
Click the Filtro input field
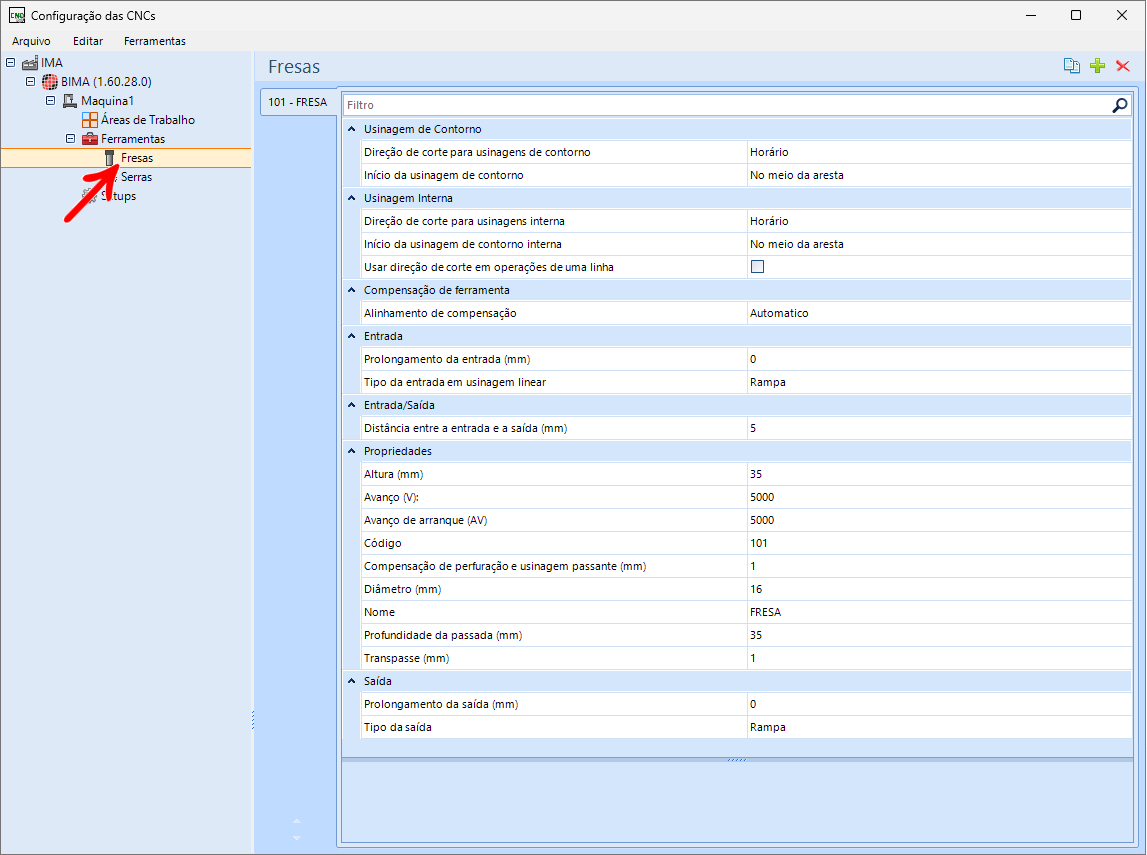point(727,105)
